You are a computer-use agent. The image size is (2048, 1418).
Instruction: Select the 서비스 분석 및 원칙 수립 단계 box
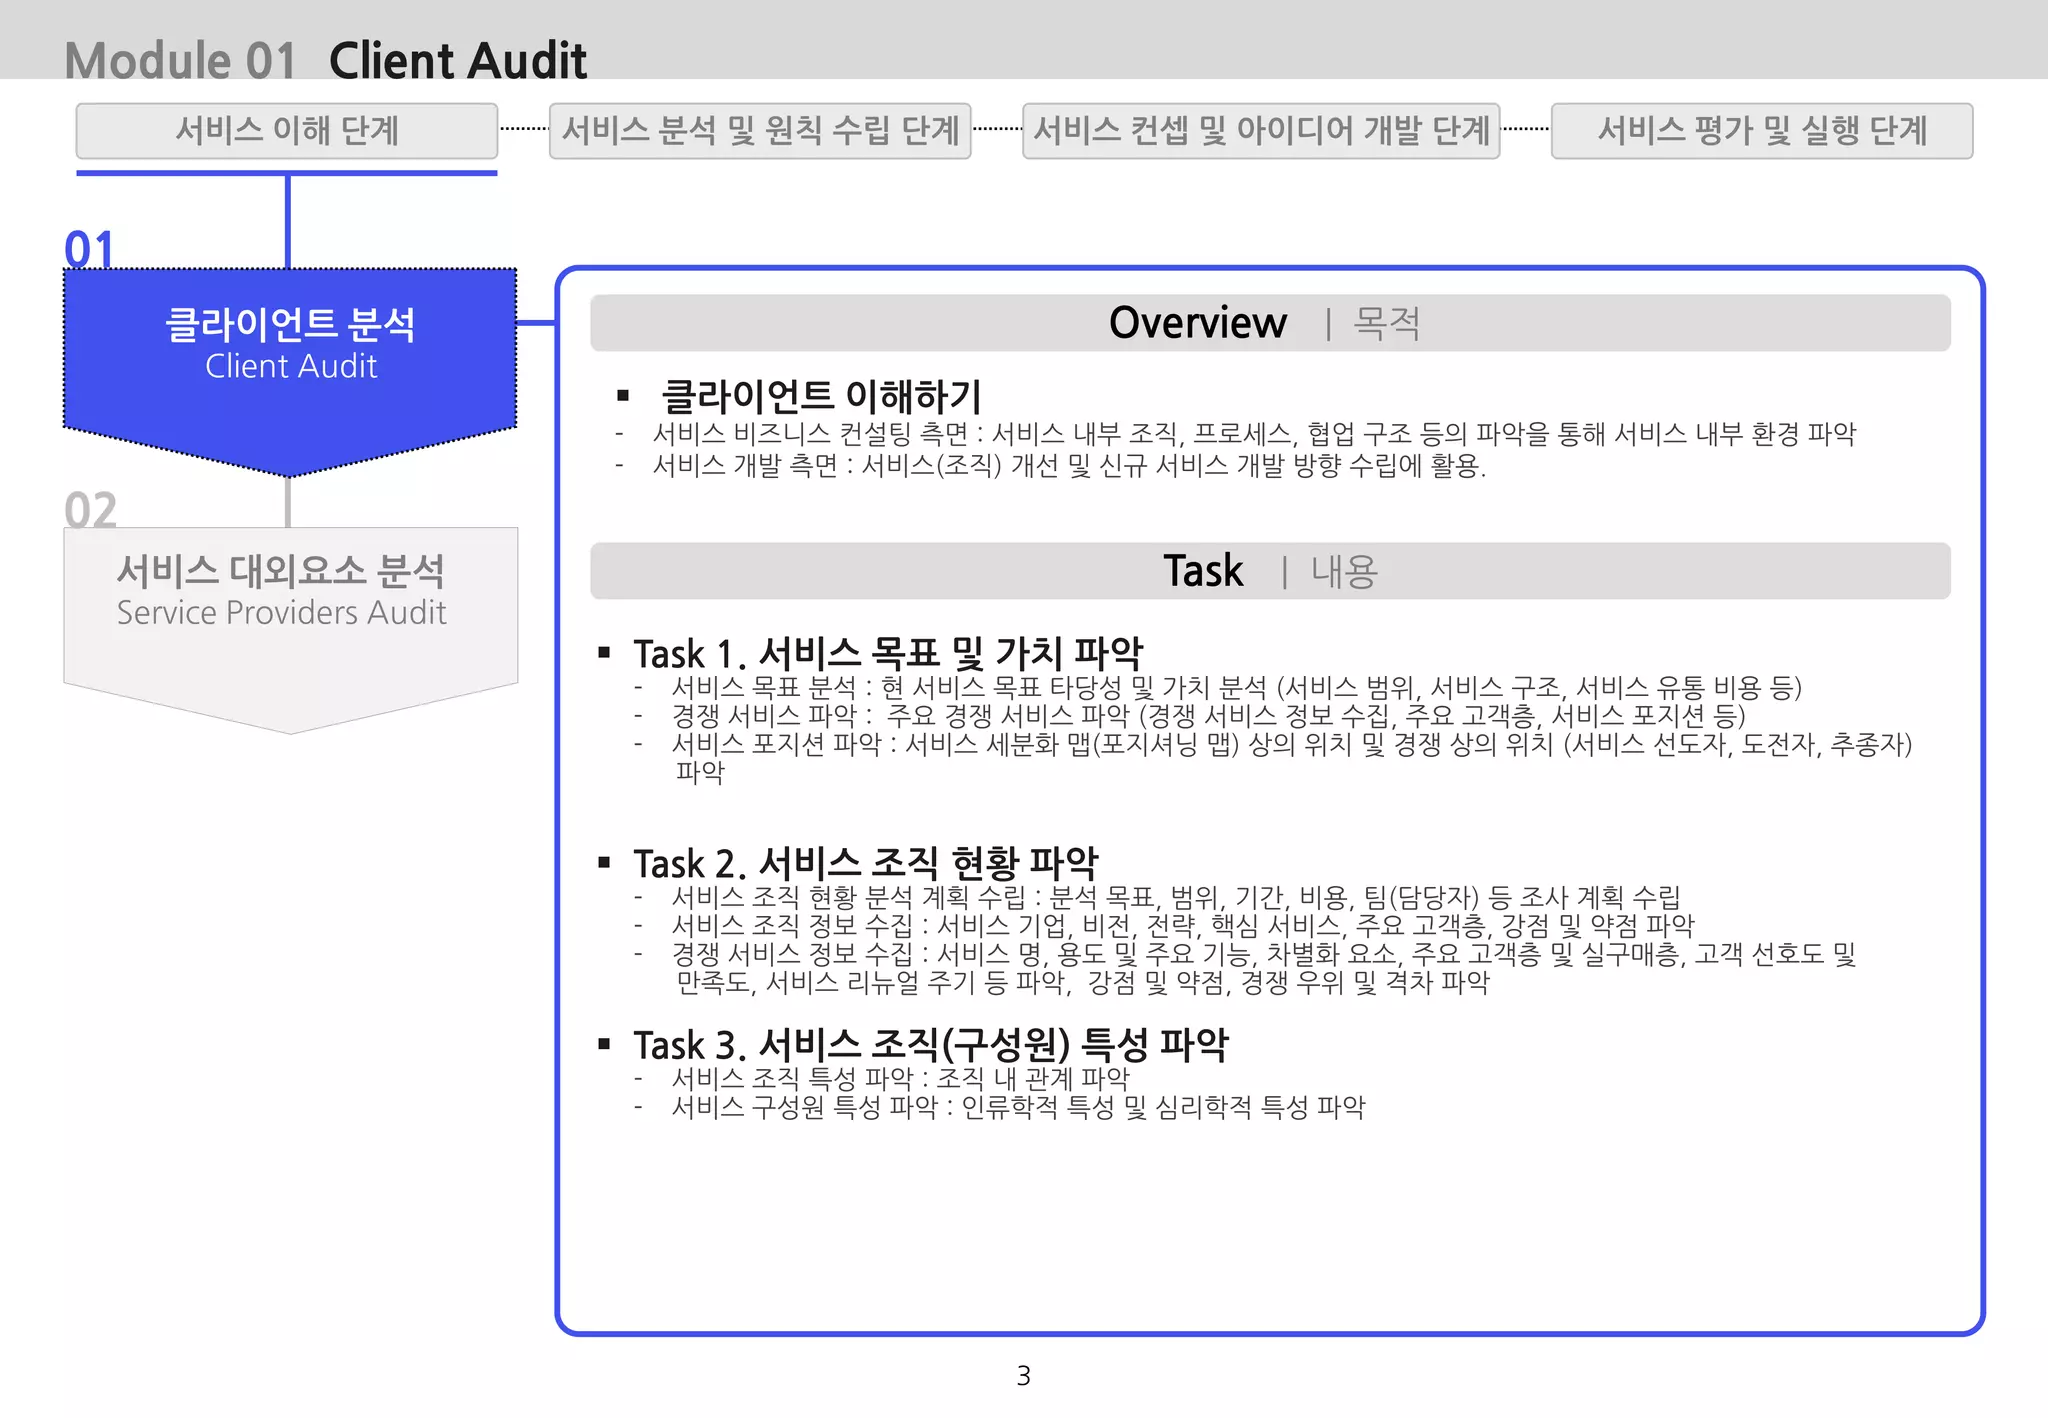pos(760,131)
